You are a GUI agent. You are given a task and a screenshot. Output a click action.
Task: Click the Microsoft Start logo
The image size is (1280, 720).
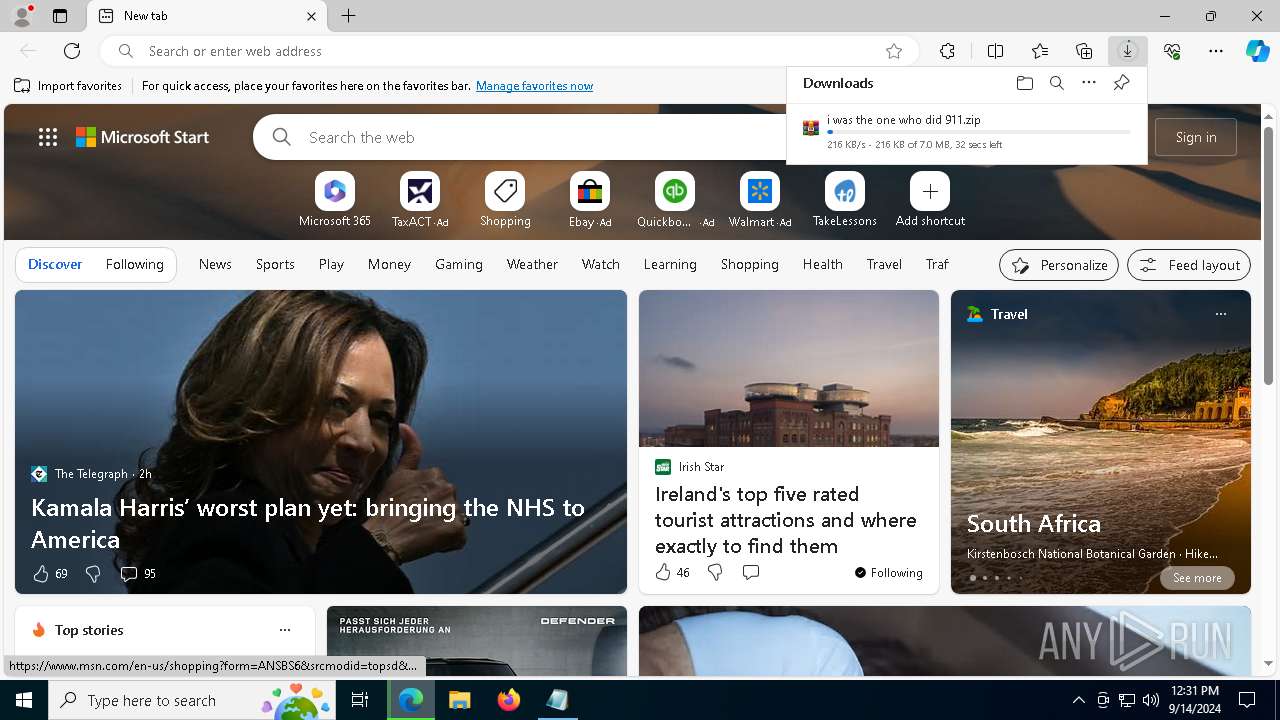coord(142,137)
